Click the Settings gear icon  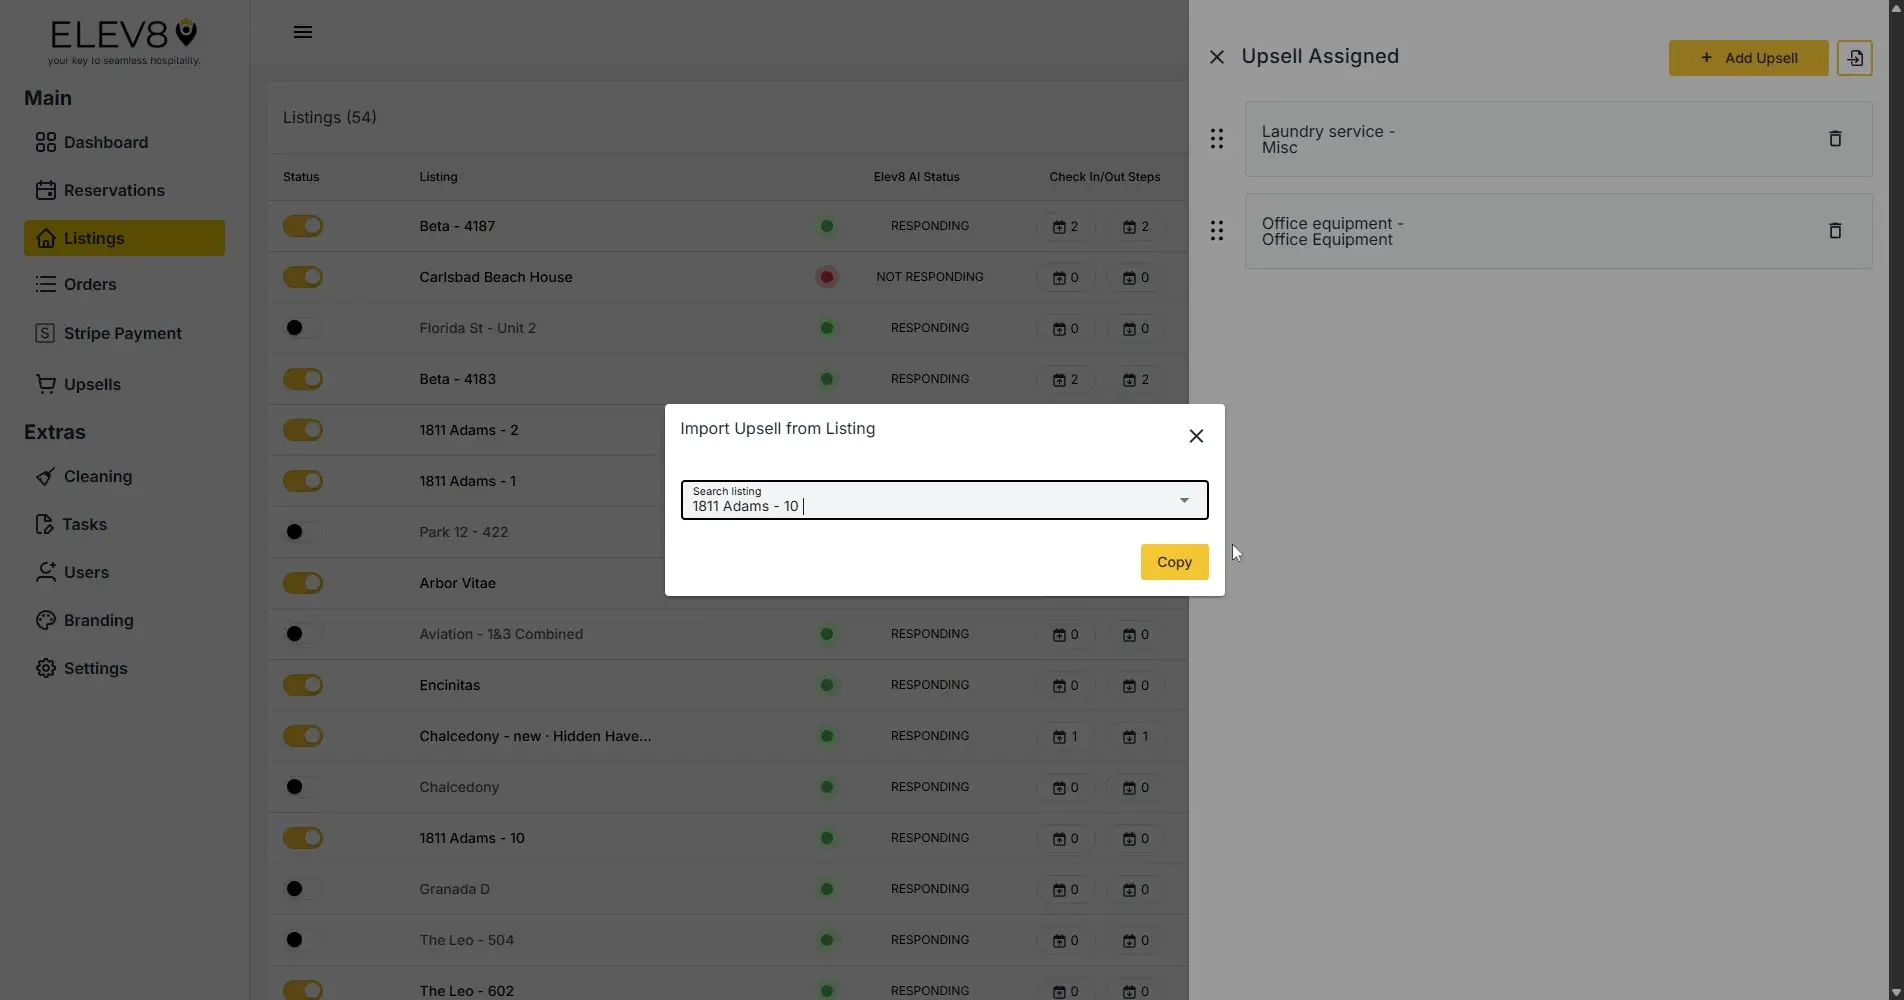(45, 668)
